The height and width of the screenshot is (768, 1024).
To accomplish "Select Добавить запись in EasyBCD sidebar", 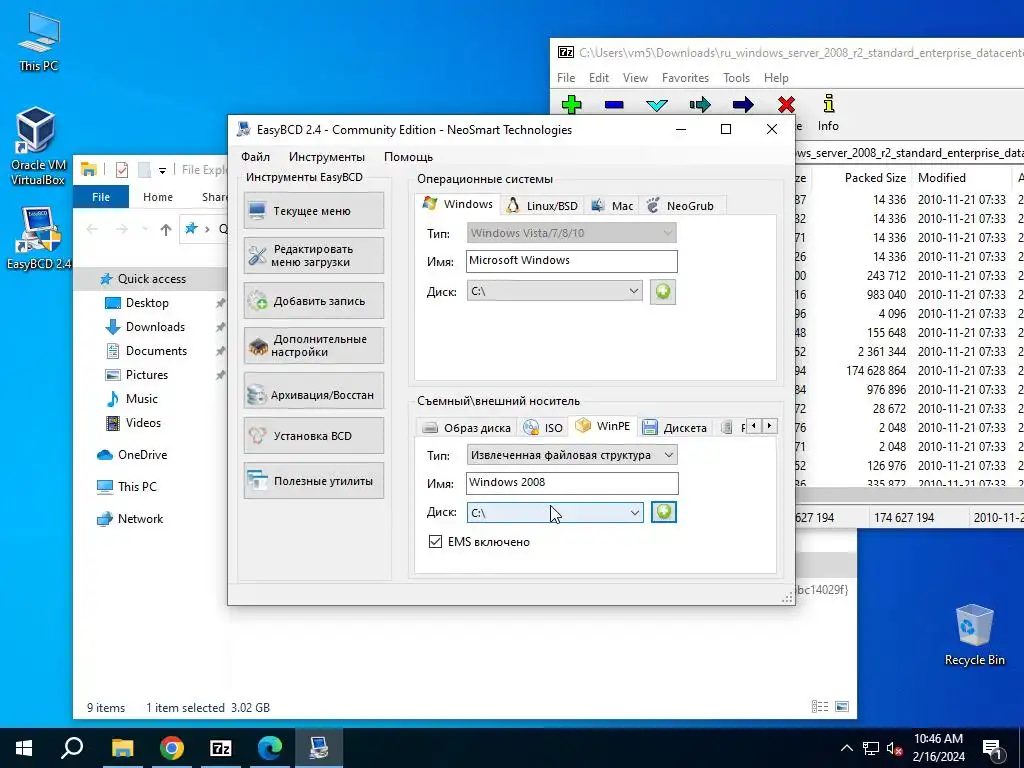I will pyautogui.click(x=313, y=301).
